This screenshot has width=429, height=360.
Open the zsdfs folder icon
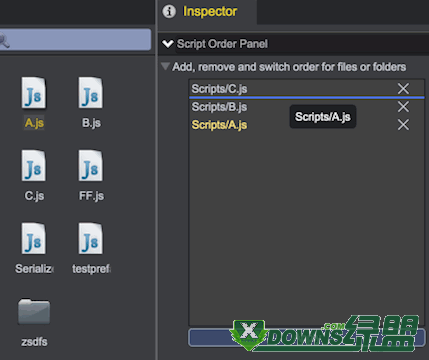(x=34, y=311)
